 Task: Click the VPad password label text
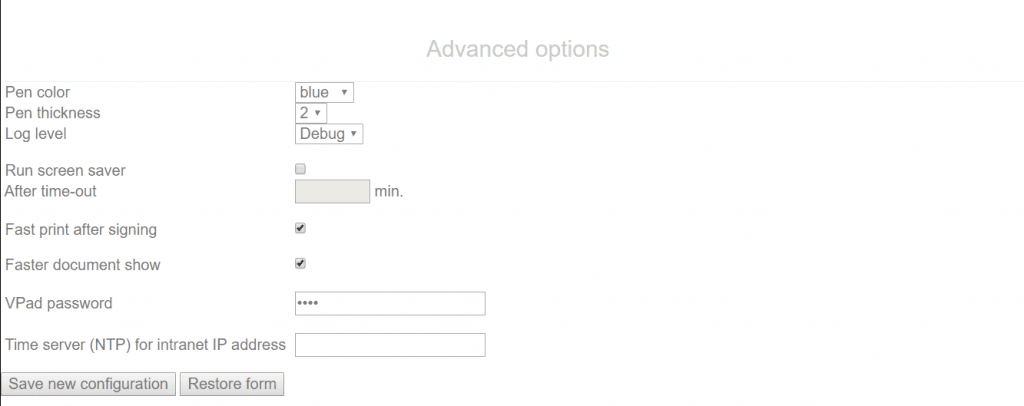[59, 303]
